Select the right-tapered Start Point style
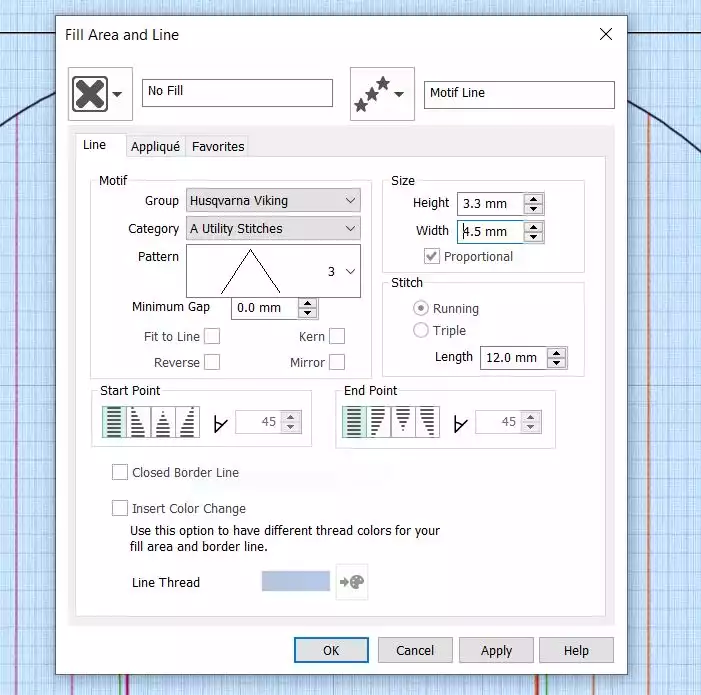 click(188, 422)
